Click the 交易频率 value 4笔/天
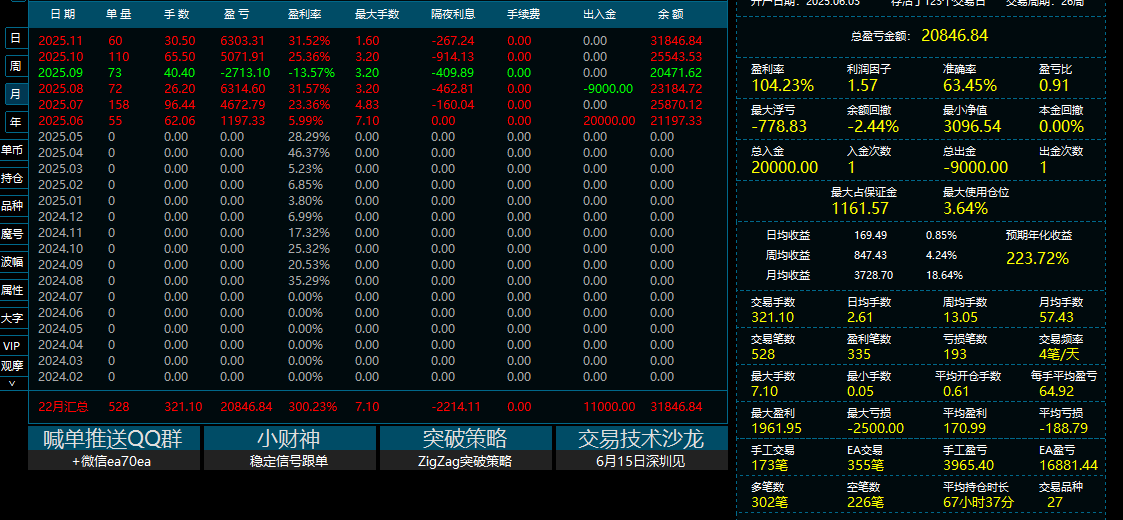This screenshot has width=1123, height=520. click(x=1058, y=355)
